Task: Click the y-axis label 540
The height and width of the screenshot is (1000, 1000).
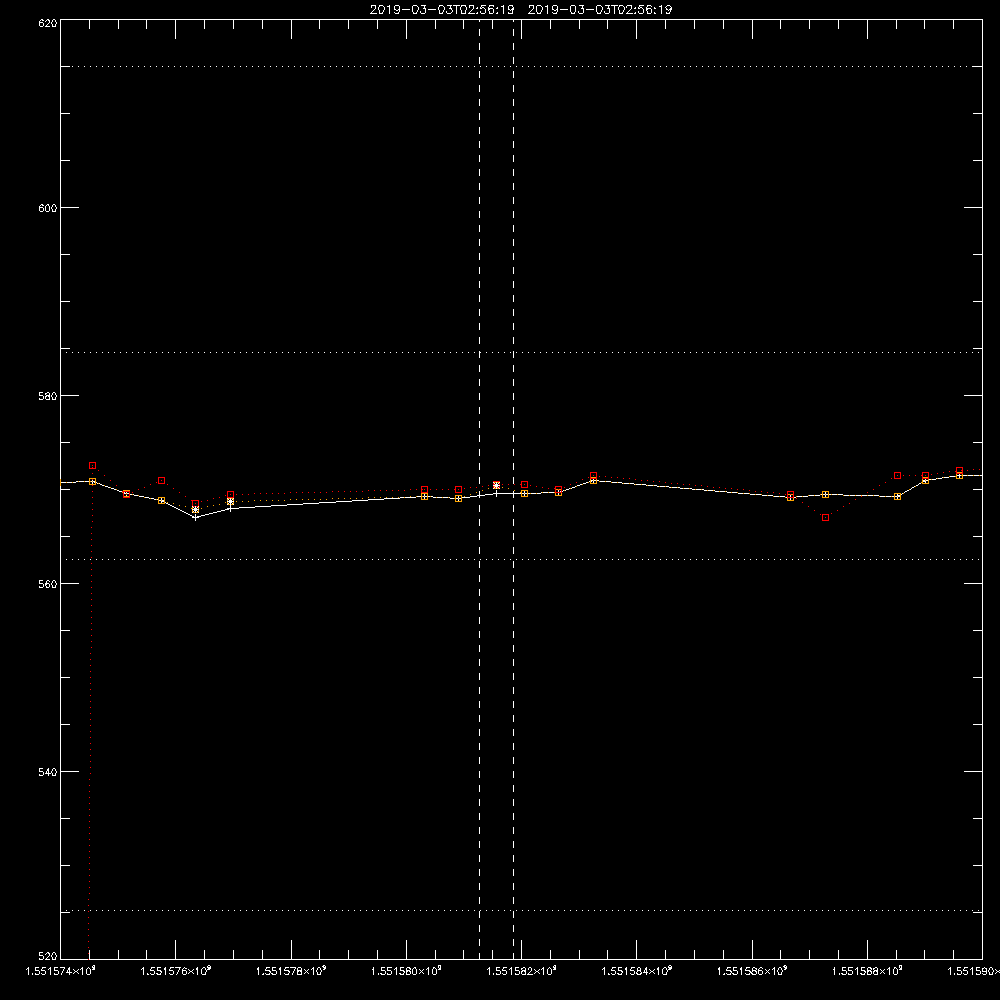Action: point(48,772)
